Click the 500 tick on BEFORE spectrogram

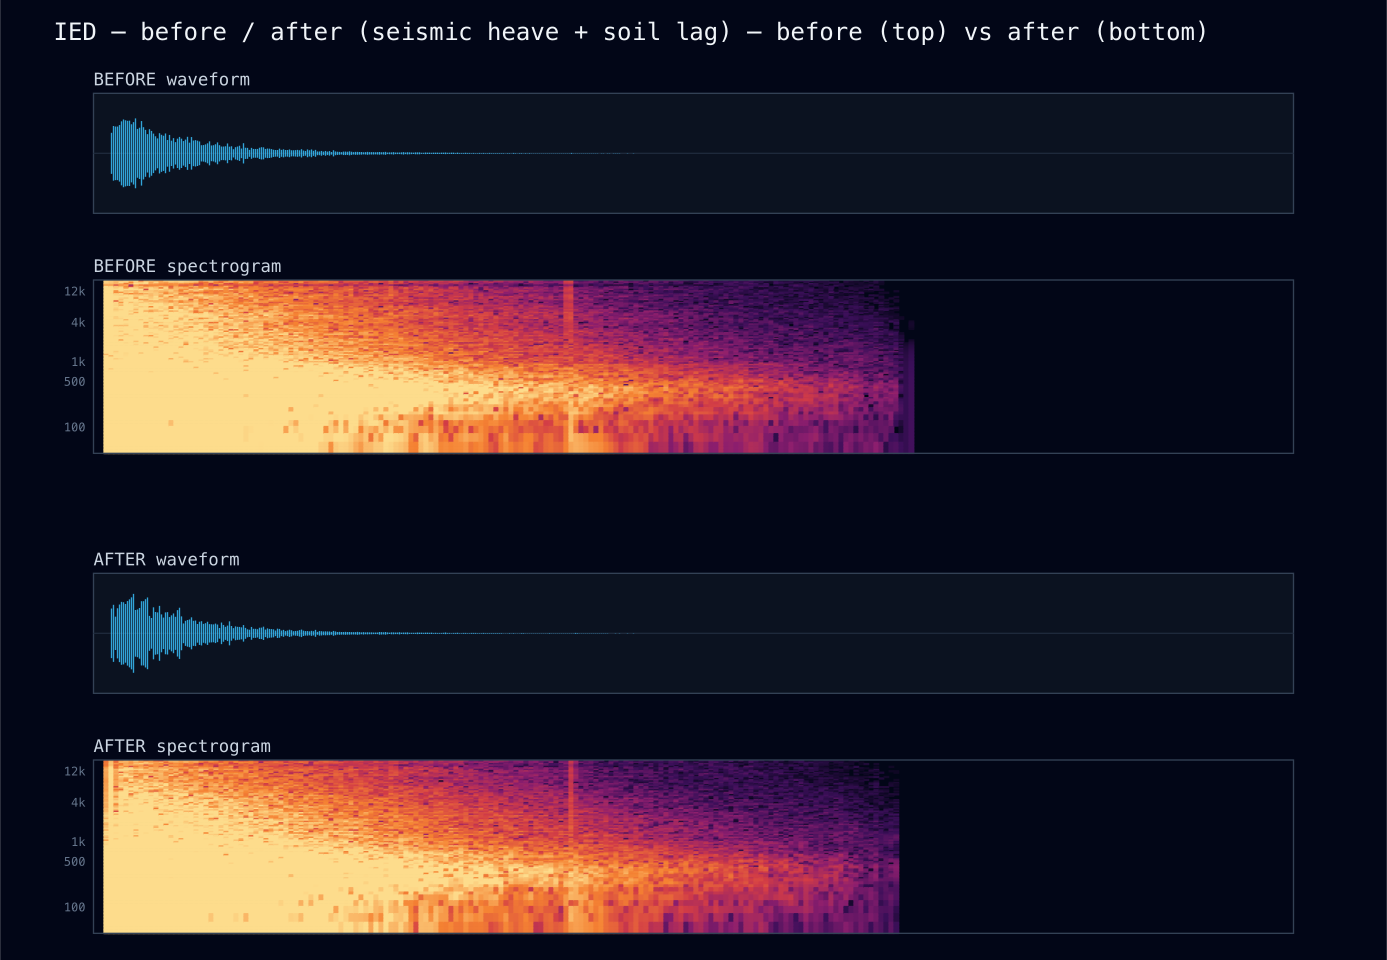coord(75,382)
